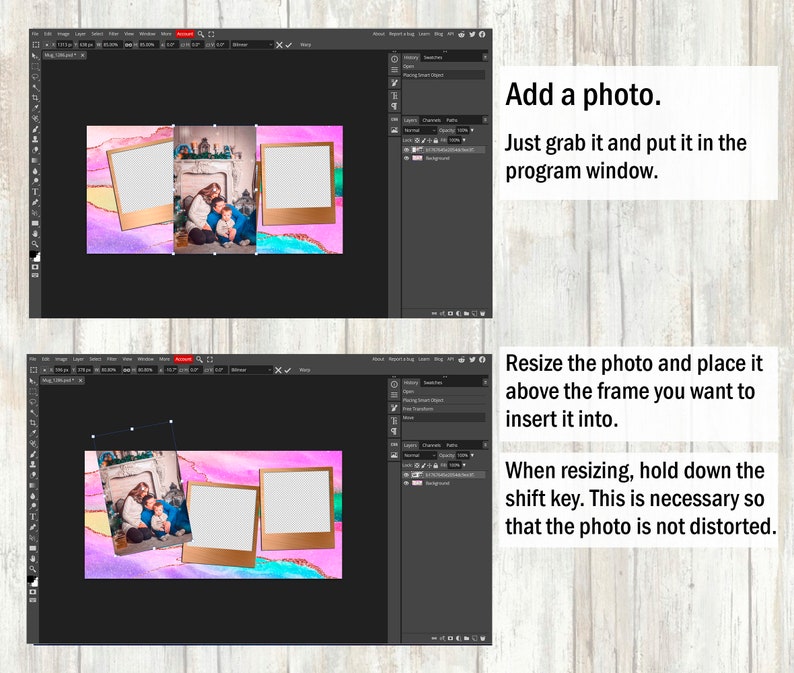The width and height of the screenshot is (794, 673).
Task: Toggle lock all padlock in bottom screenshot
Action: click(435, 465)
